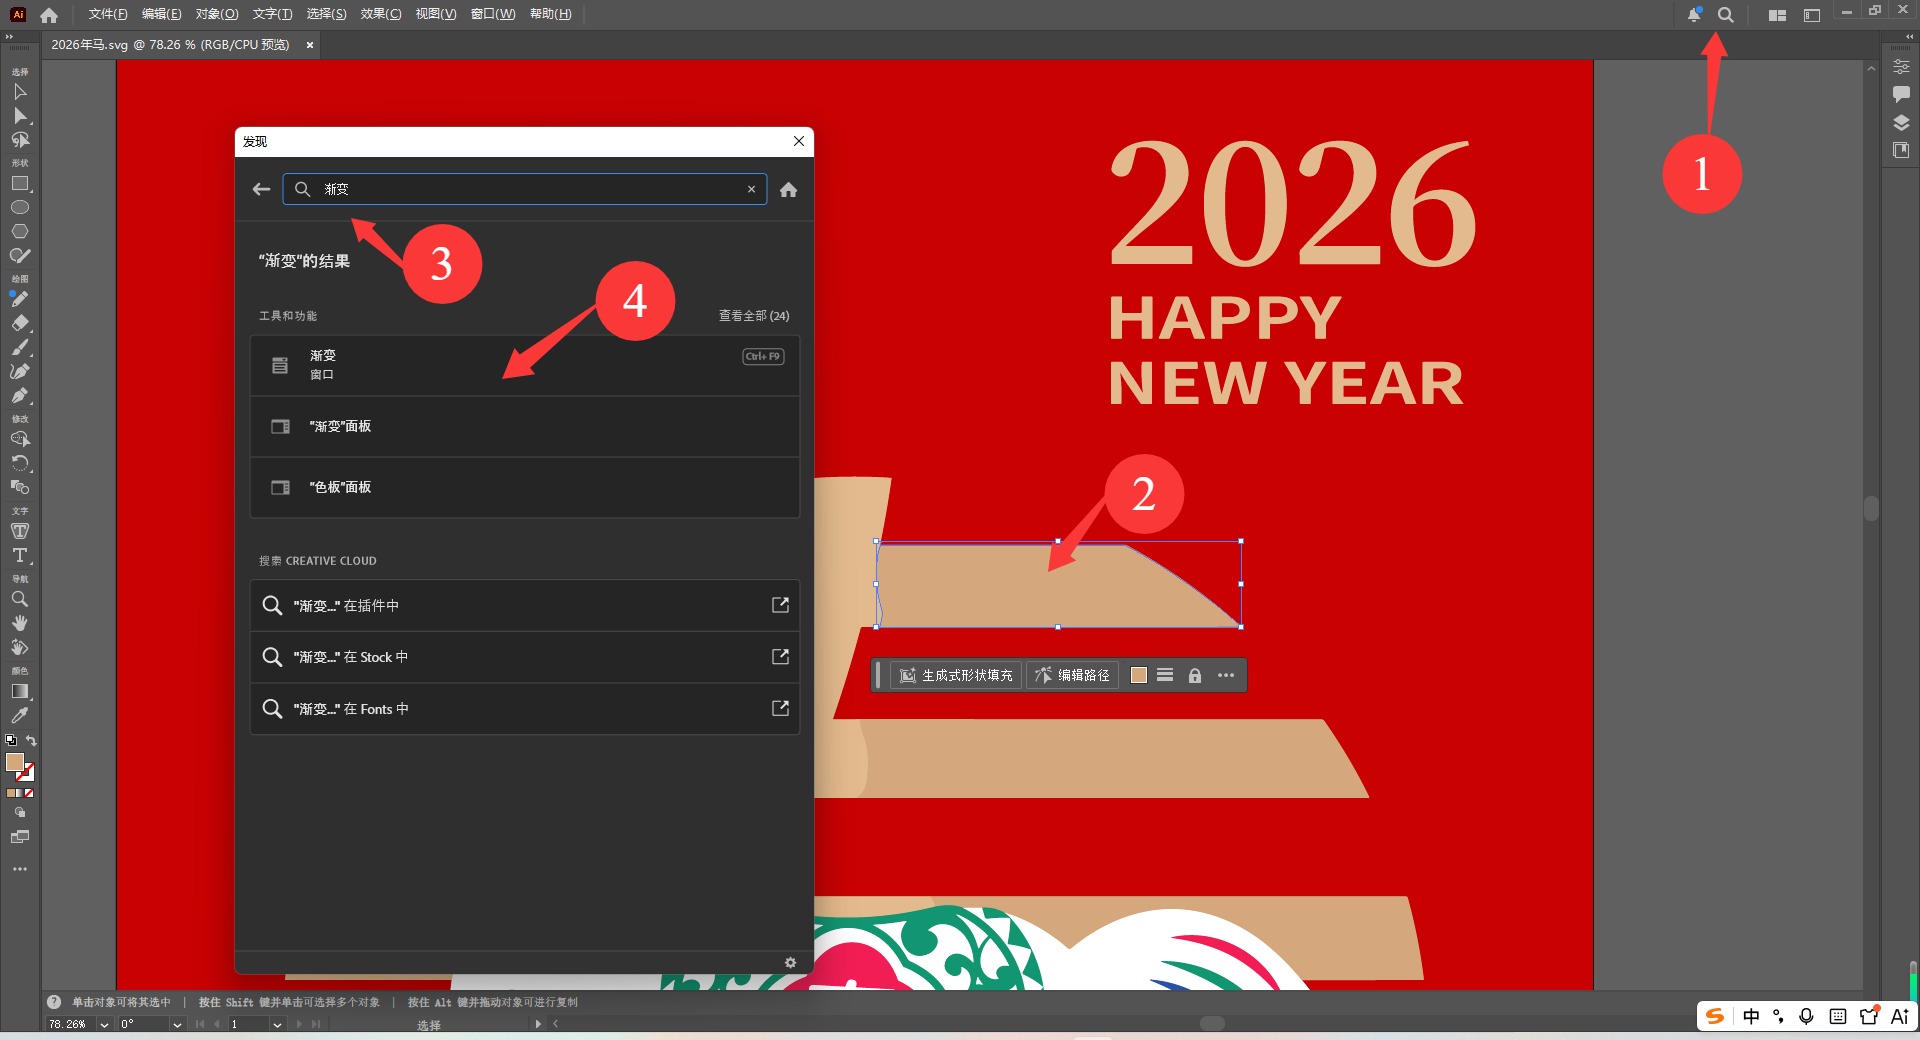Open the rotation angle dropdown
Screen dimensions: 1920x1040
click(x=177, y=1024)
